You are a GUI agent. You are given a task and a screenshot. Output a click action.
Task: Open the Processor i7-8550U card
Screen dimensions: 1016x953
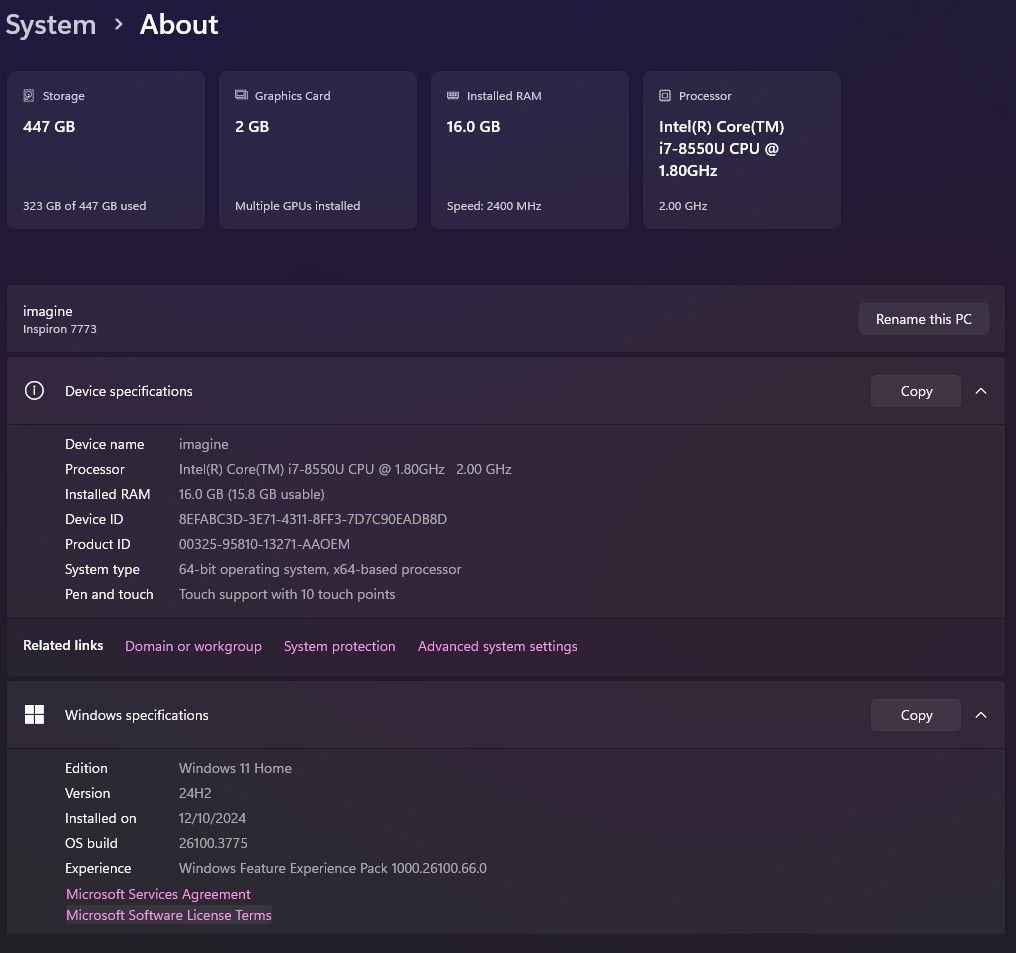pyautogui.click(x=741, y=150)
